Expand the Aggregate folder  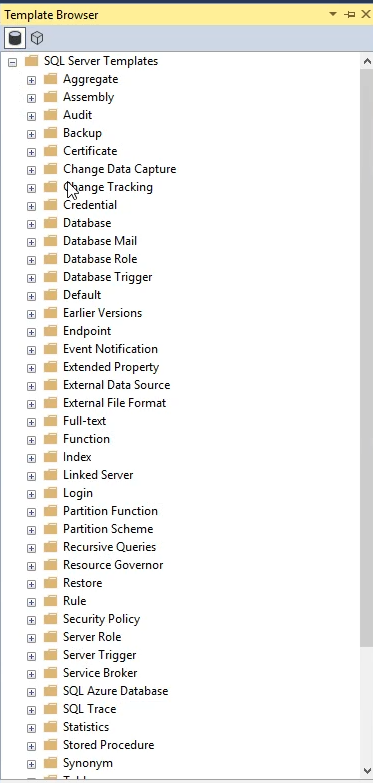click(x=31, y=80)
